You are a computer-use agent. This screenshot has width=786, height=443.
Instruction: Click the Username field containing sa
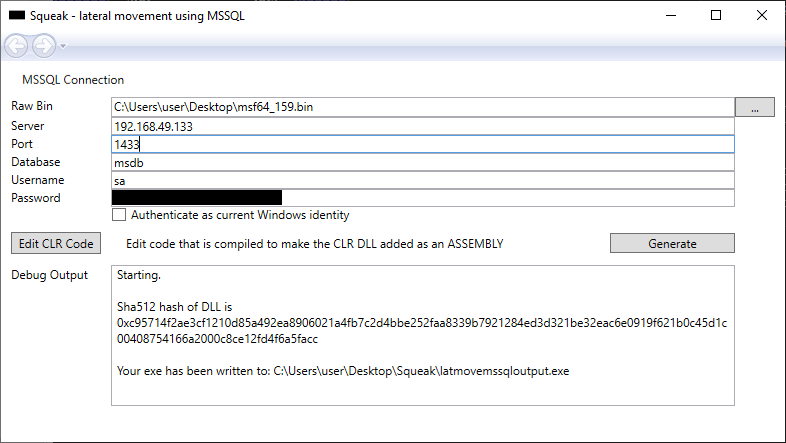[x=422, y=180]
